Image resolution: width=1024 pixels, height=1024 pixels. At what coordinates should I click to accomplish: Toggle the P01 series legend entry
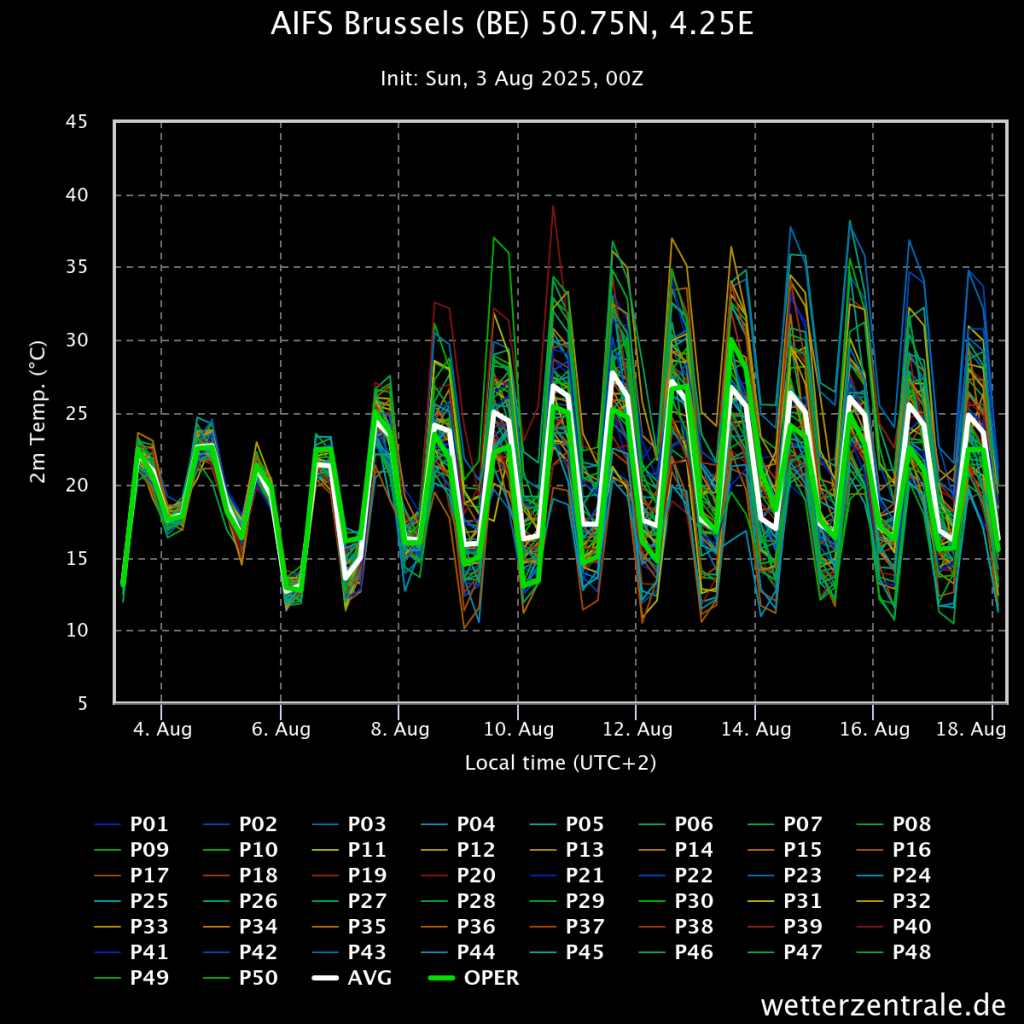tap(132, 824)
